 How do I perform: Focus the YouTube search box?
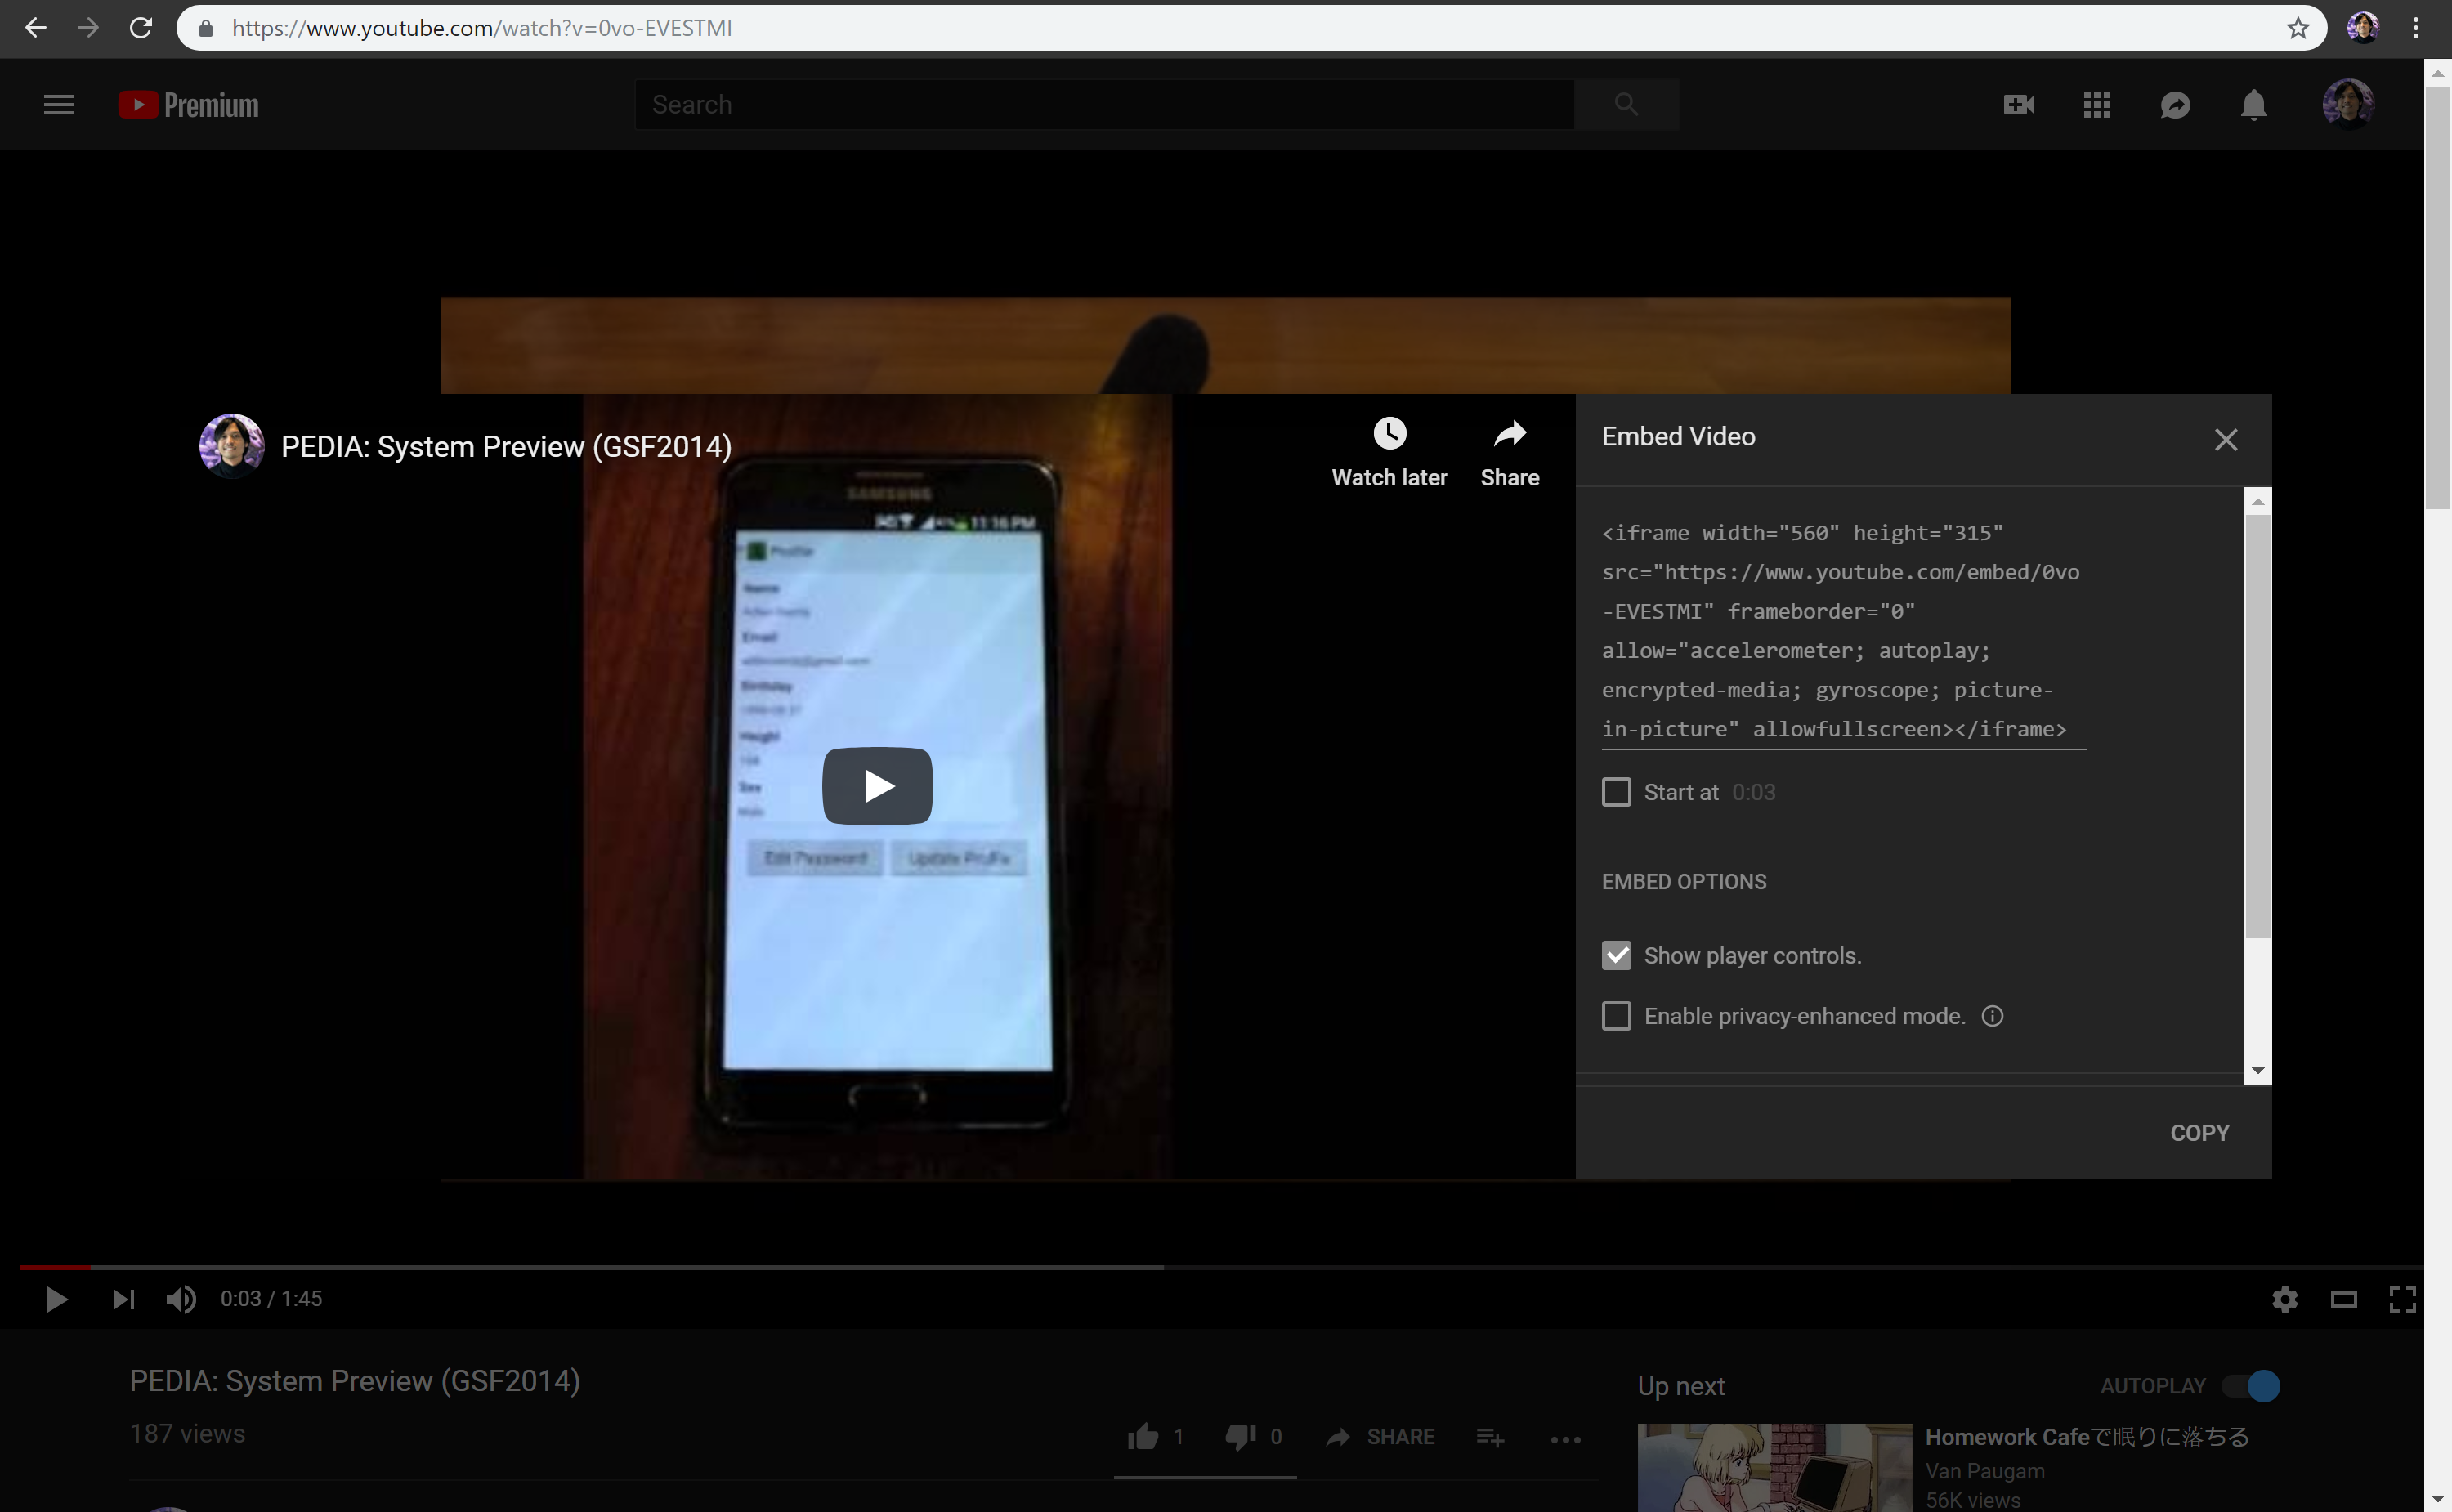[1104, 105]
